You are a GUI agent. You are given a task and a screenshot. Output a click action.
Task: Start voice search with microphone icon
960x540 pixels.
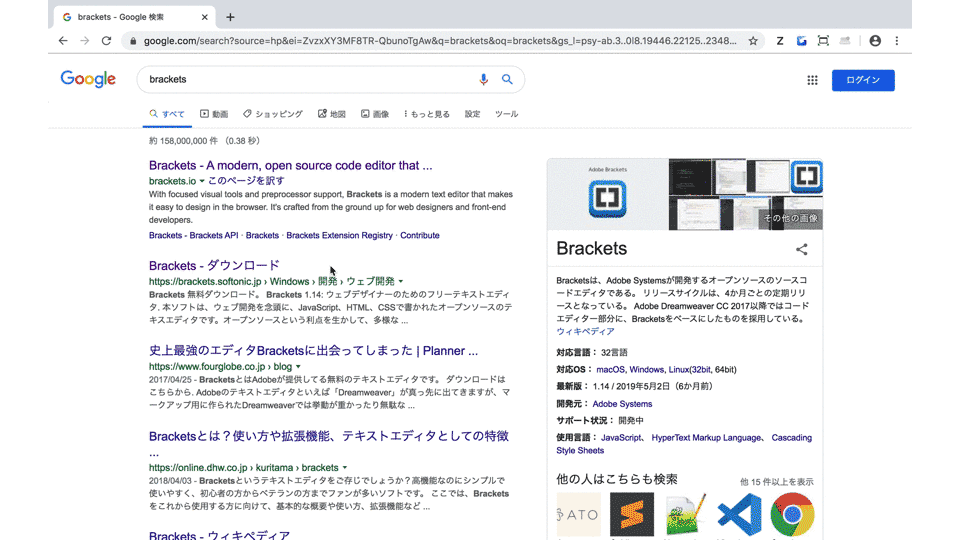pyautogui.click(x=483, y=80)
